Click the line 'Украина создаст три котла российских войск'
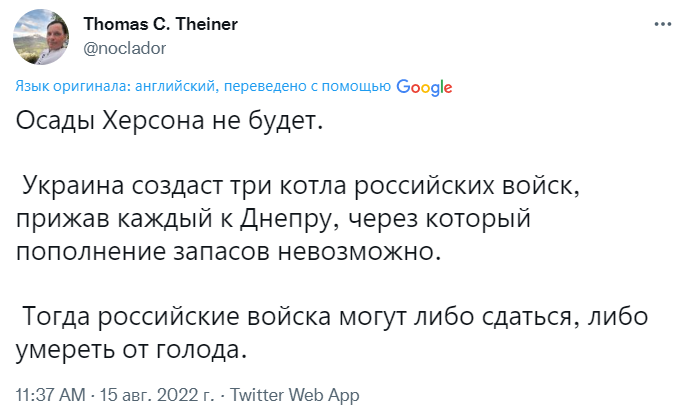Screen dimensions: 682x411 (x=300, y=186)
